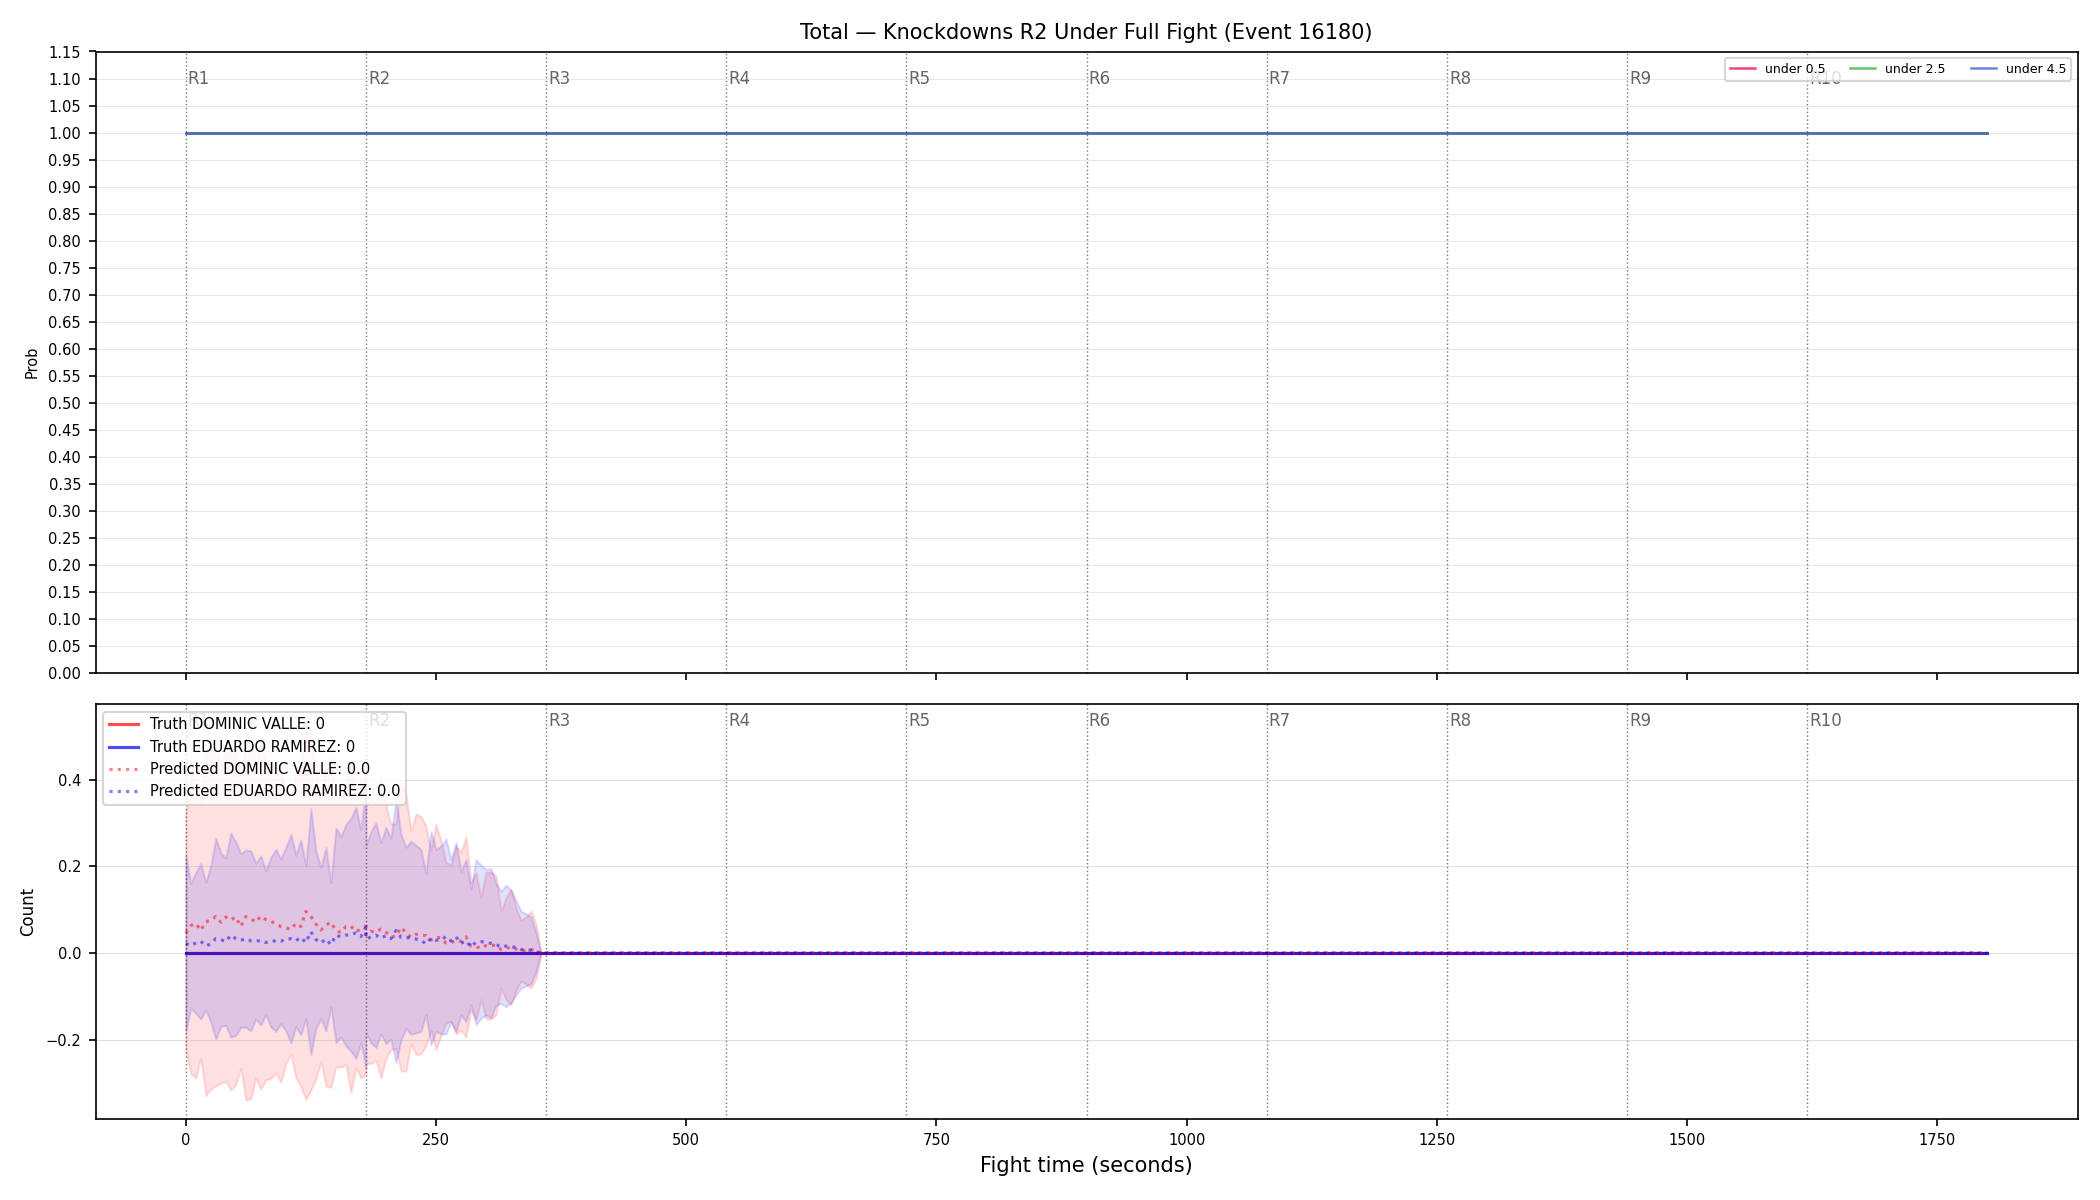This screenshot has height=1200, width=2100.
Task: Click the 250 tick on the fight time axis
Action: click(x=435, y=1139)
